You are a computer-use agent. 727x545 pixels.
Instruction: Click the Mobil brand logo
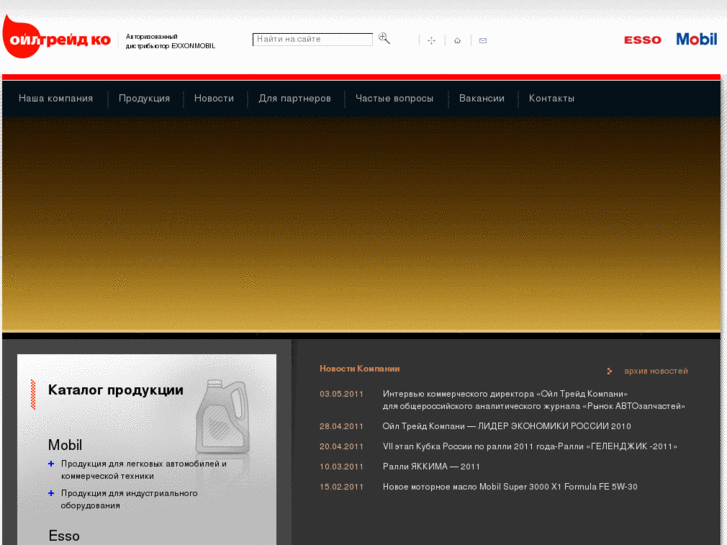696,39
